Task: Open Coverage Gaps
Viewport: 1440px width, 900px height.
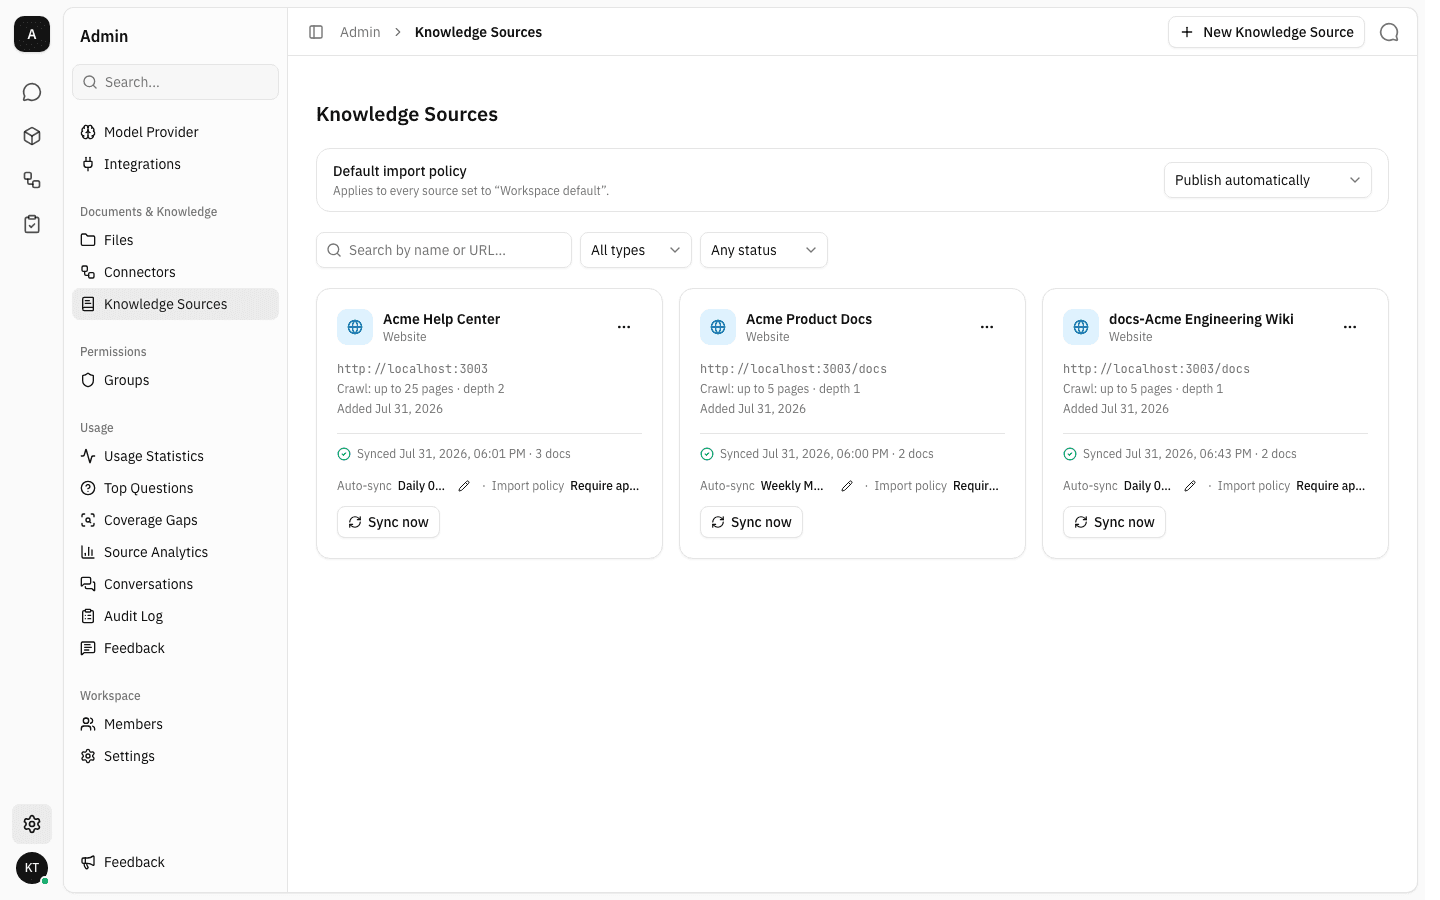Action: pyautogui.click(x=175, y=520)
